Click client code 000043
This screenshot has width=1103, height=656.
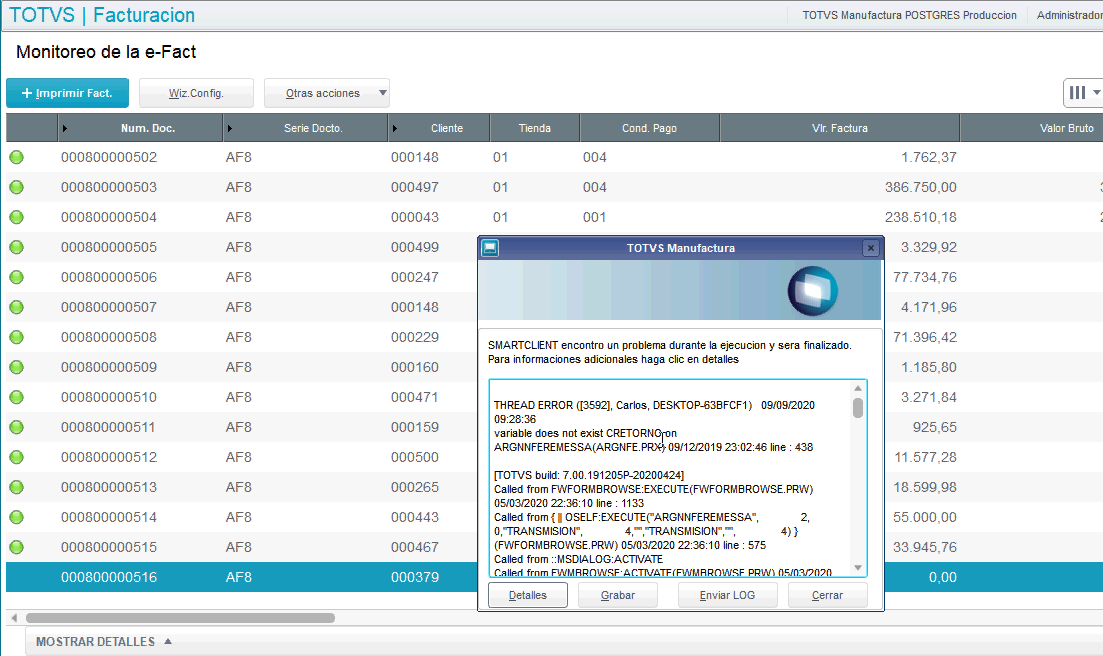click(x=415, y=217)
